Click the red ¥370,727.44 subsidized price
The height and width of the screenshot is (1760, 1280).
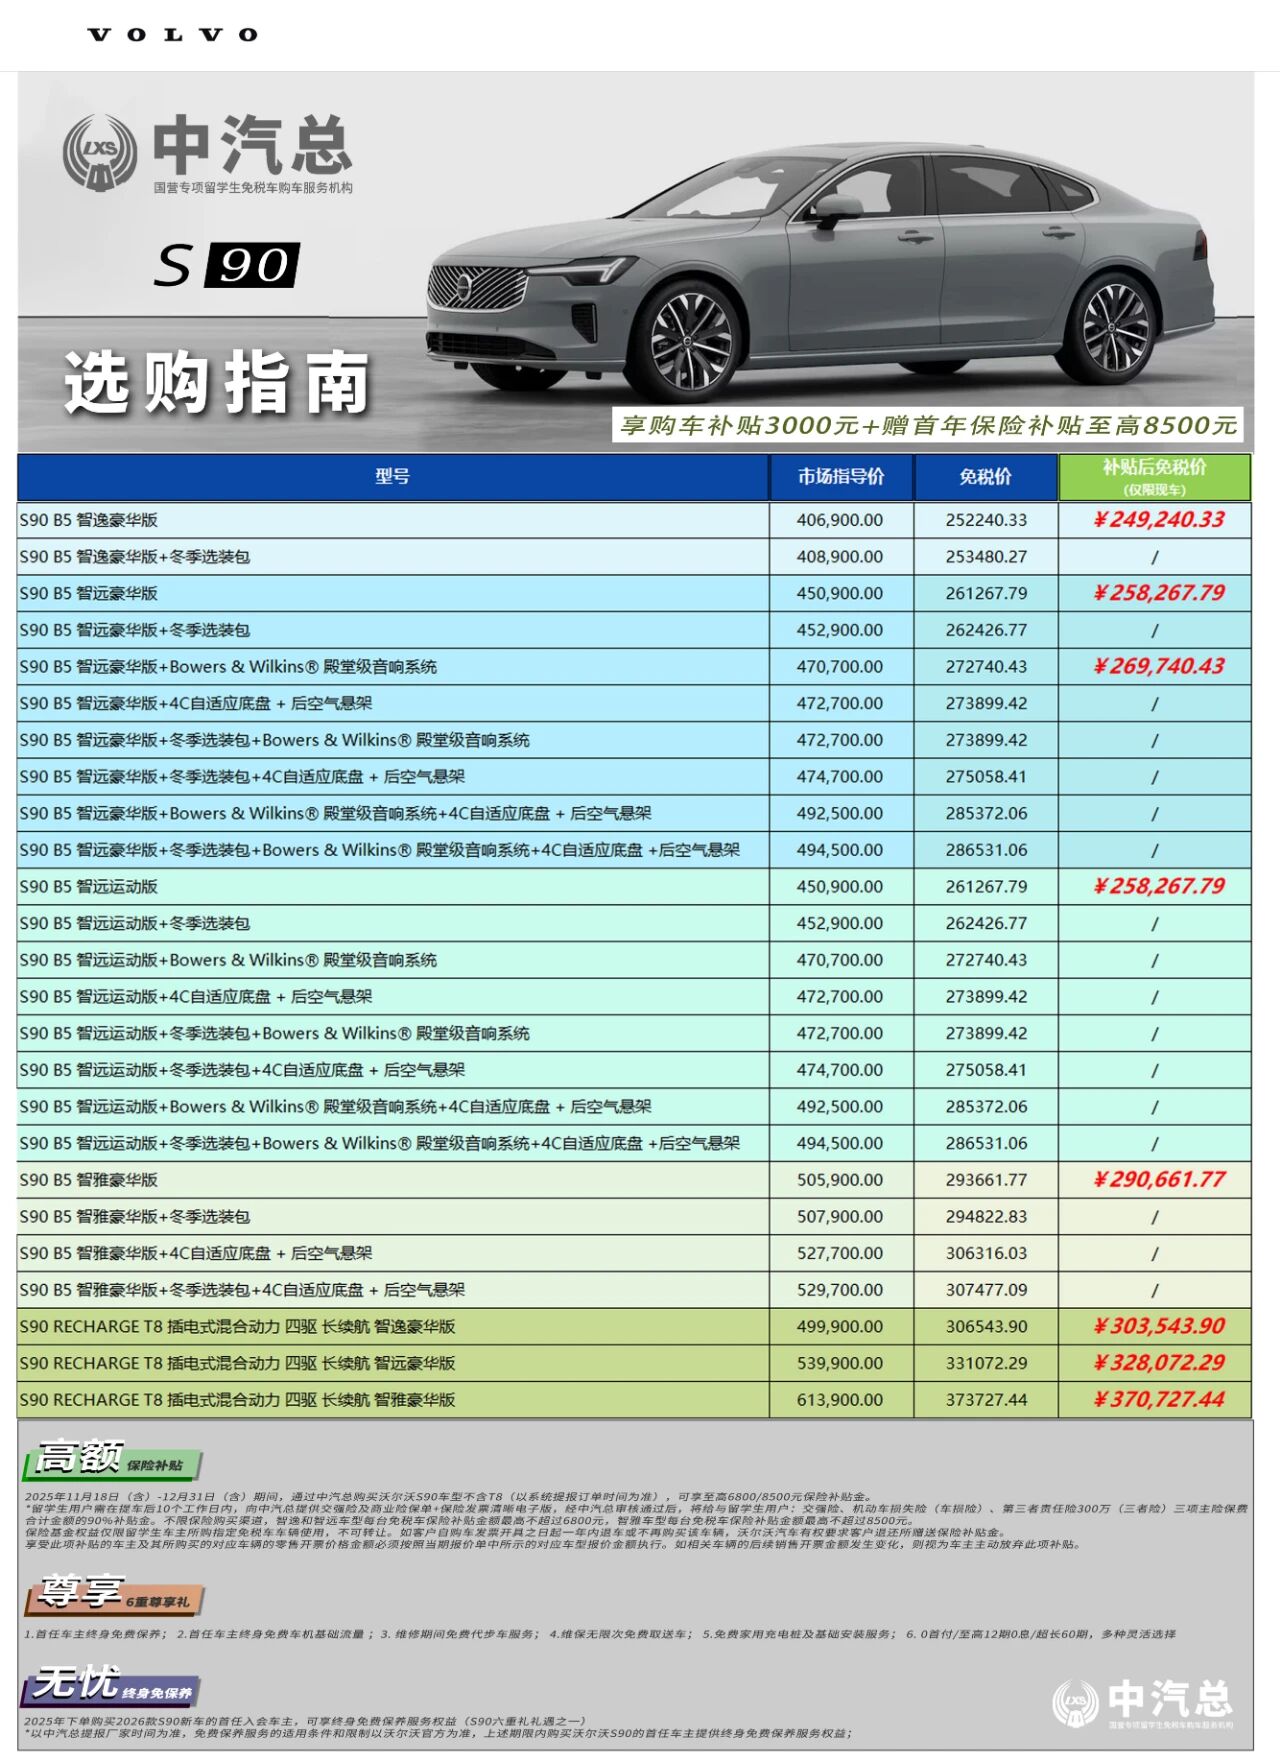pos(1158,1400)
